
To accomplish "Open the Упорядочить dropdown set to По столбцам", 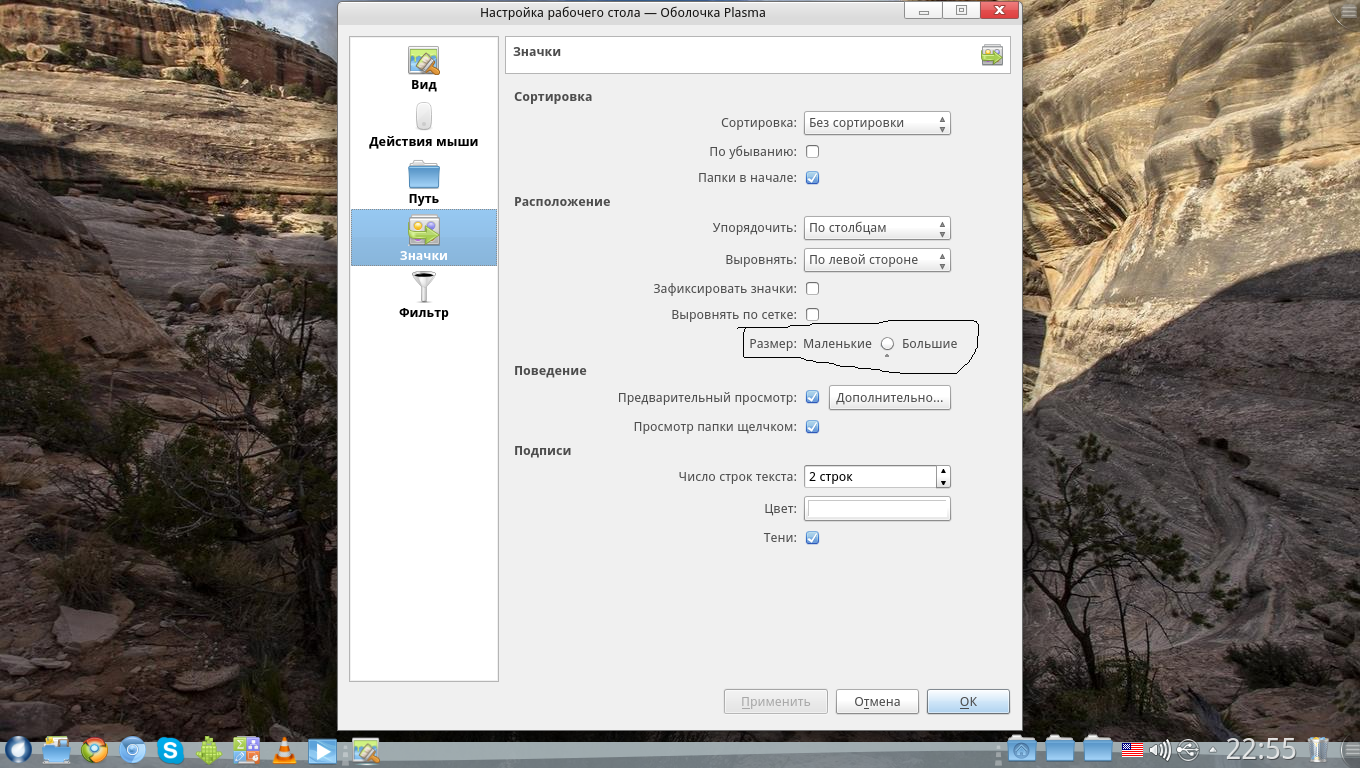I will 877,228.
